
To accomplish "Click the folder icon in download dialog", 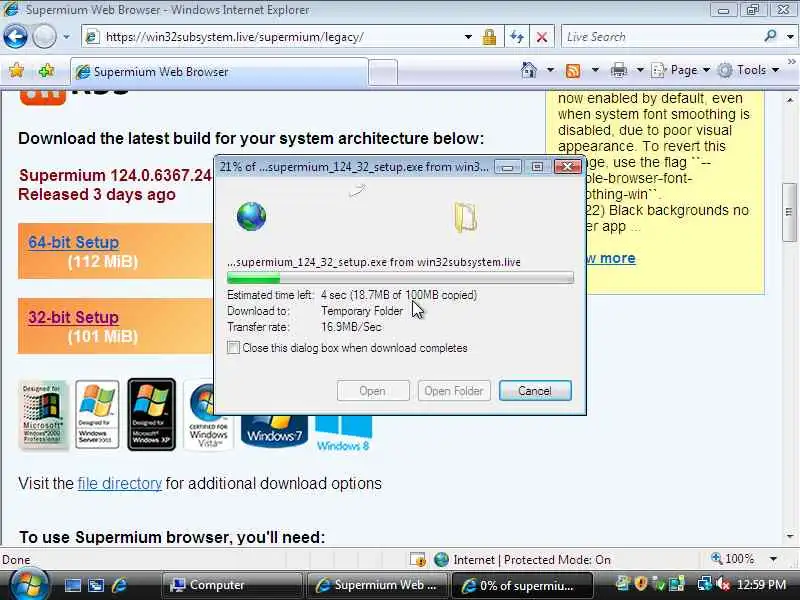I will tap(465, 217).
